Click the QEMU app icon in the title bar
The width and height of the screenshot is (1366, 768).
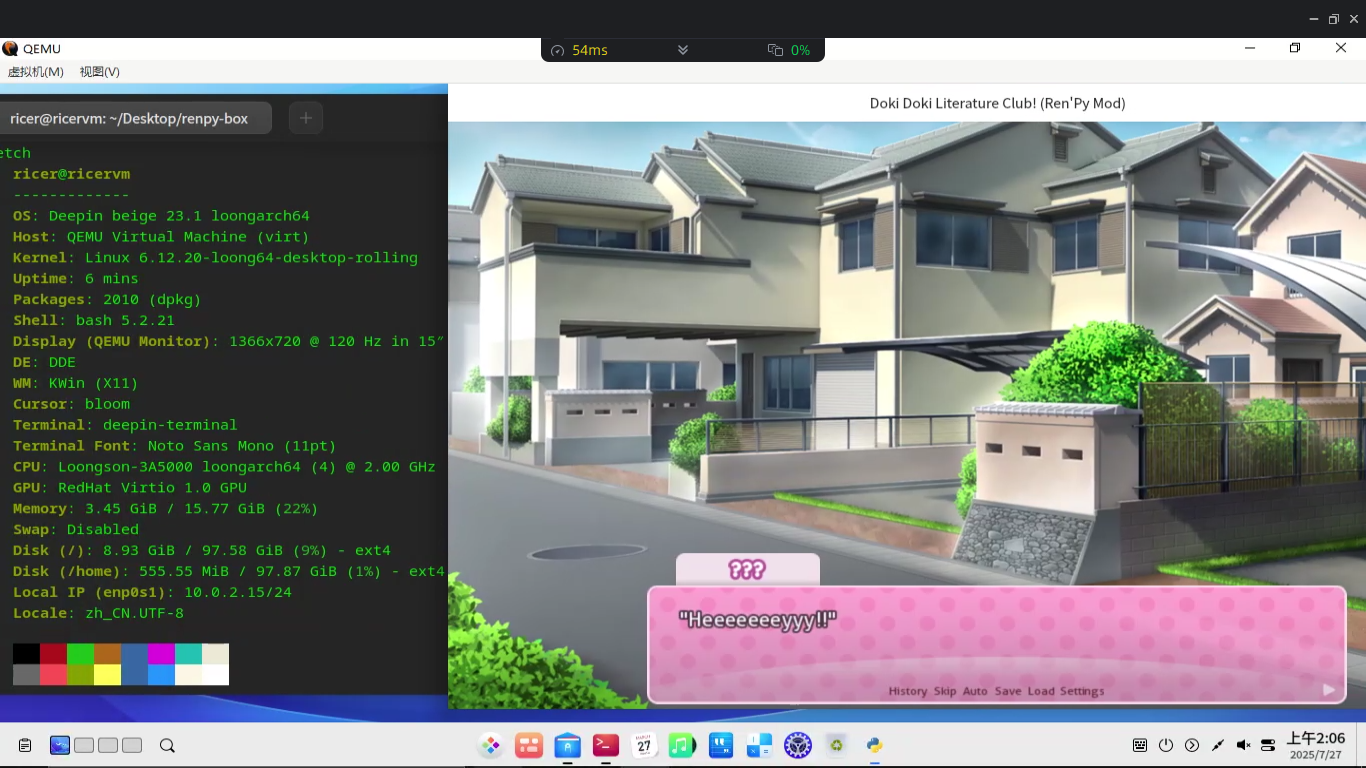(10, 48)
